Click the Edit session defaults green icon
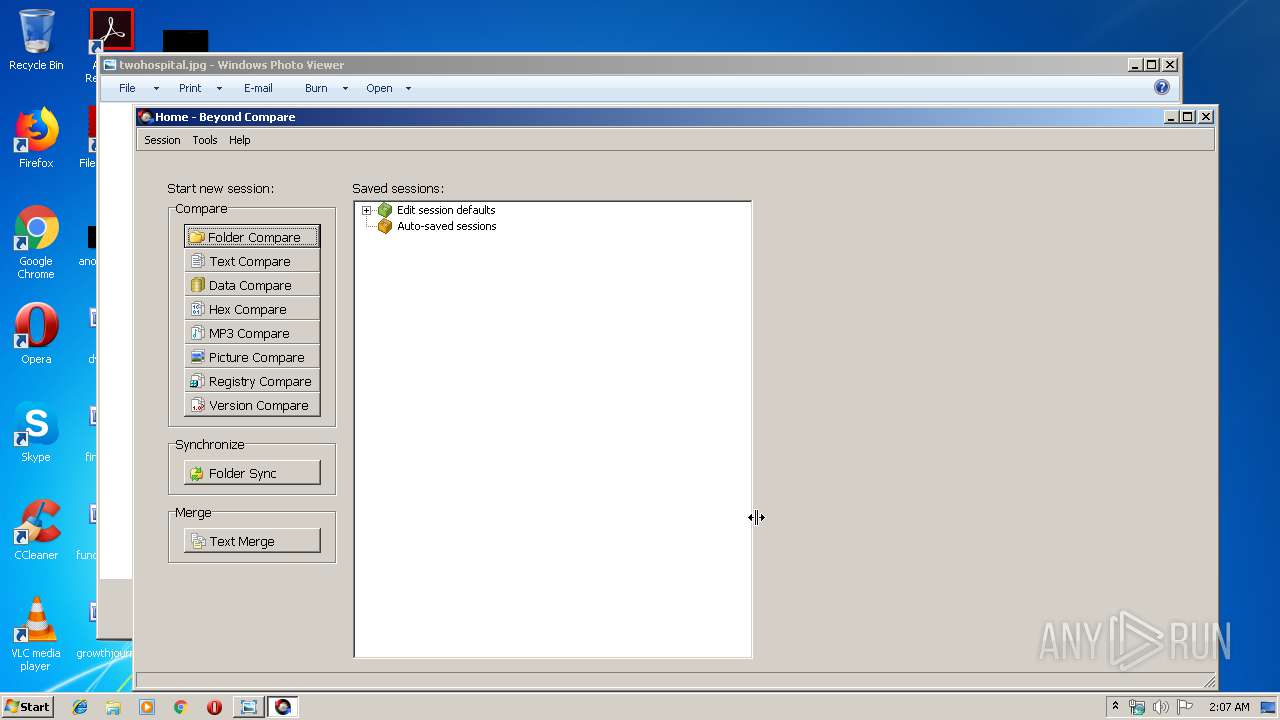This screenshot has height=720, width=1280. tap(385, 210)
